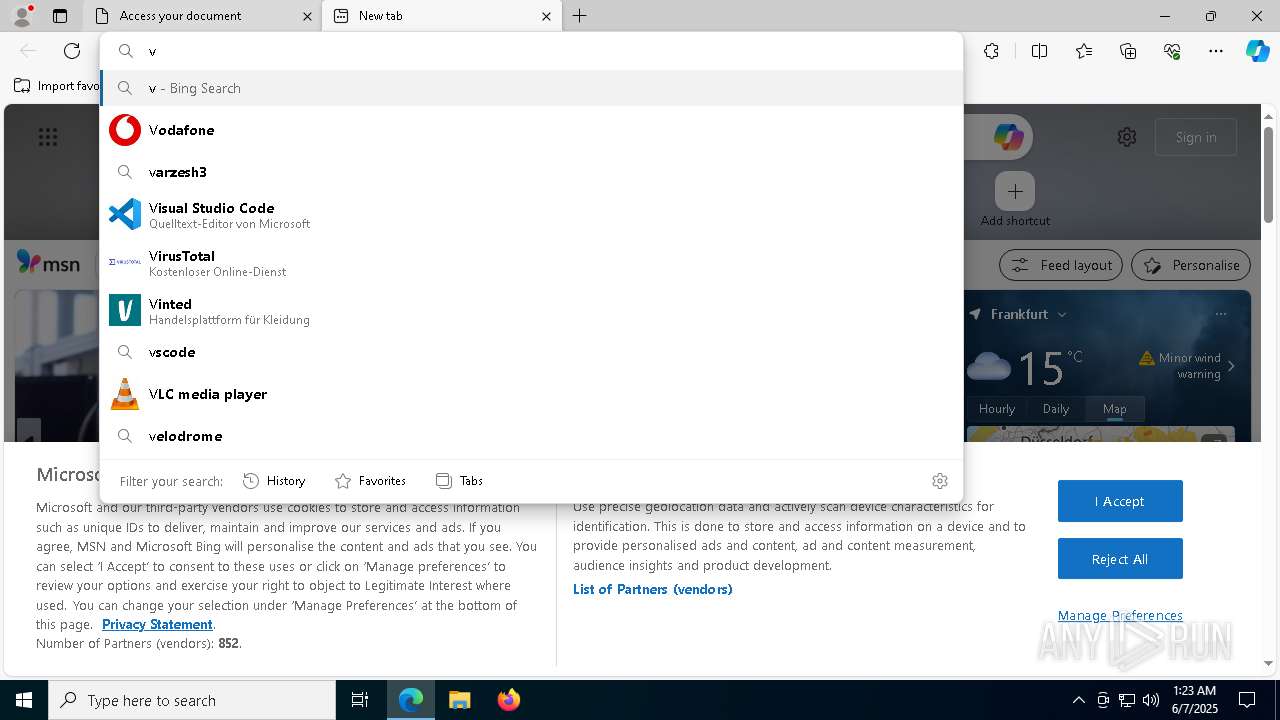This screenshot has width=1280, height=720.
Task: Open Manage Preferences link
Action: 1120,615
